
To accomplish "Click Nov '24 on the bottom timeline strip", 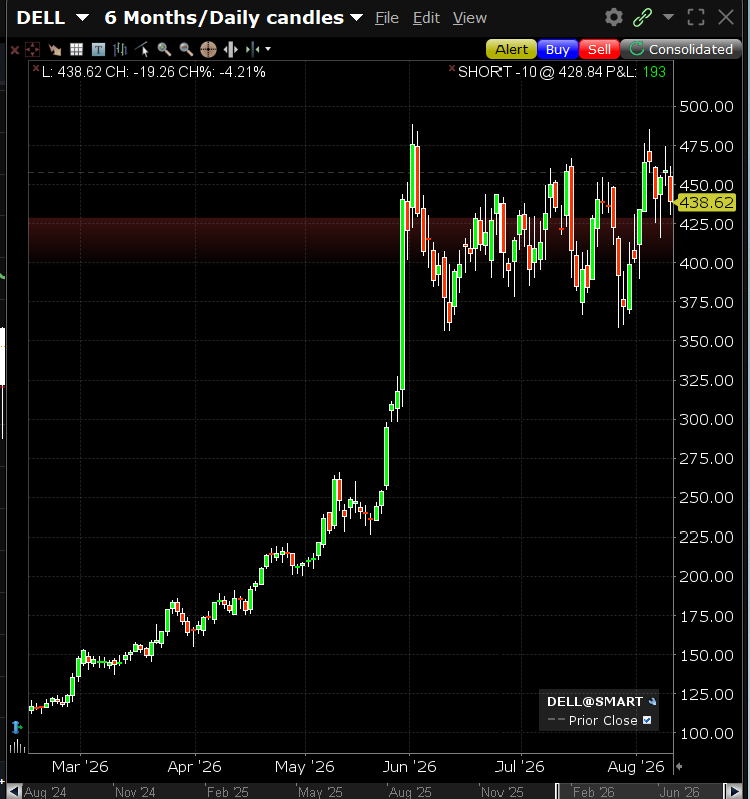I will coord(135,792).
